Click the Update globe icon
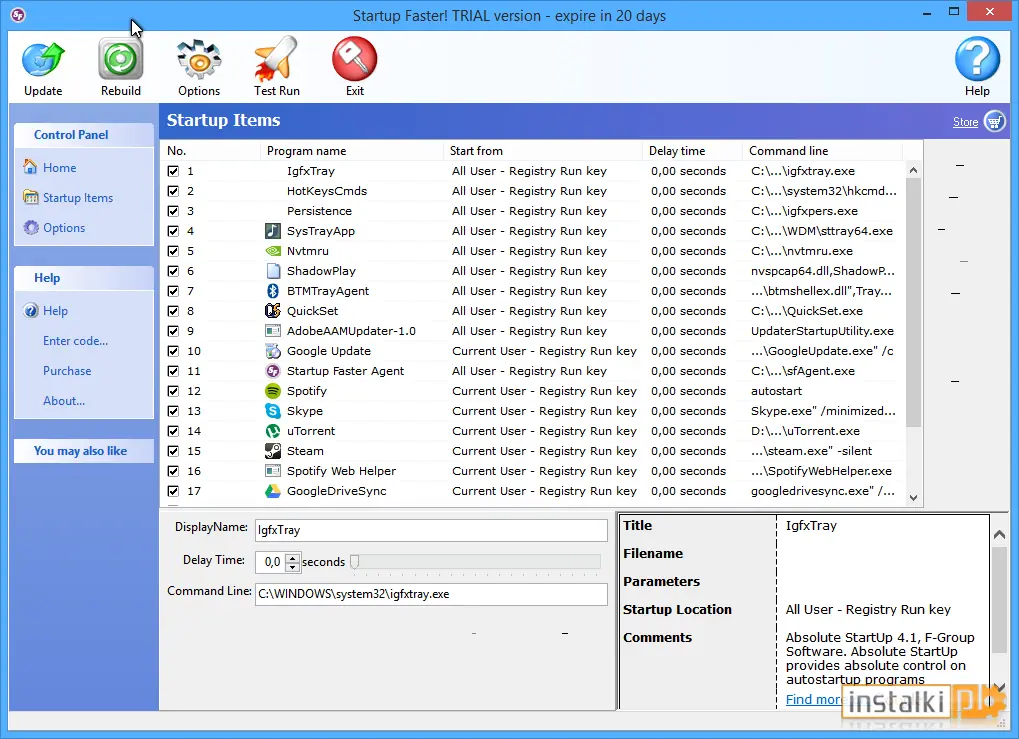1019x739 pixels. coord(43,60)
